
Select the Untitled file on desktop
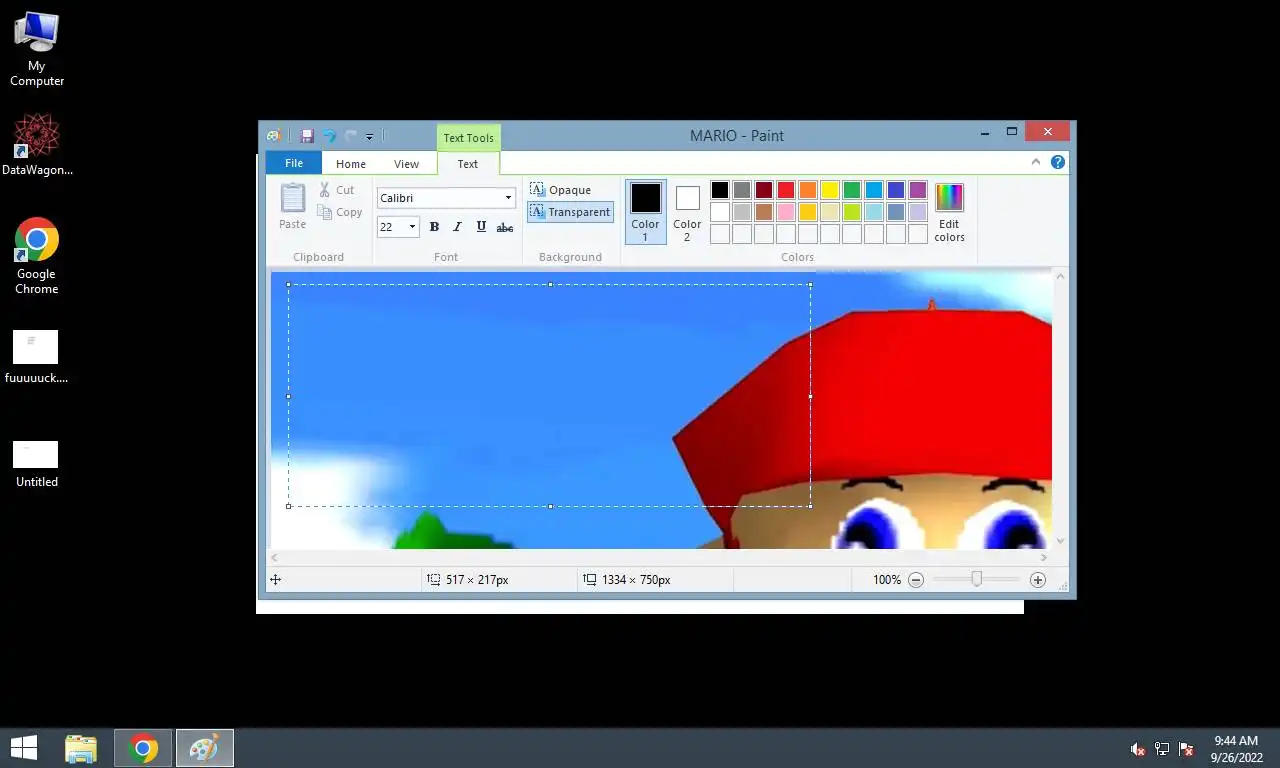36,465
